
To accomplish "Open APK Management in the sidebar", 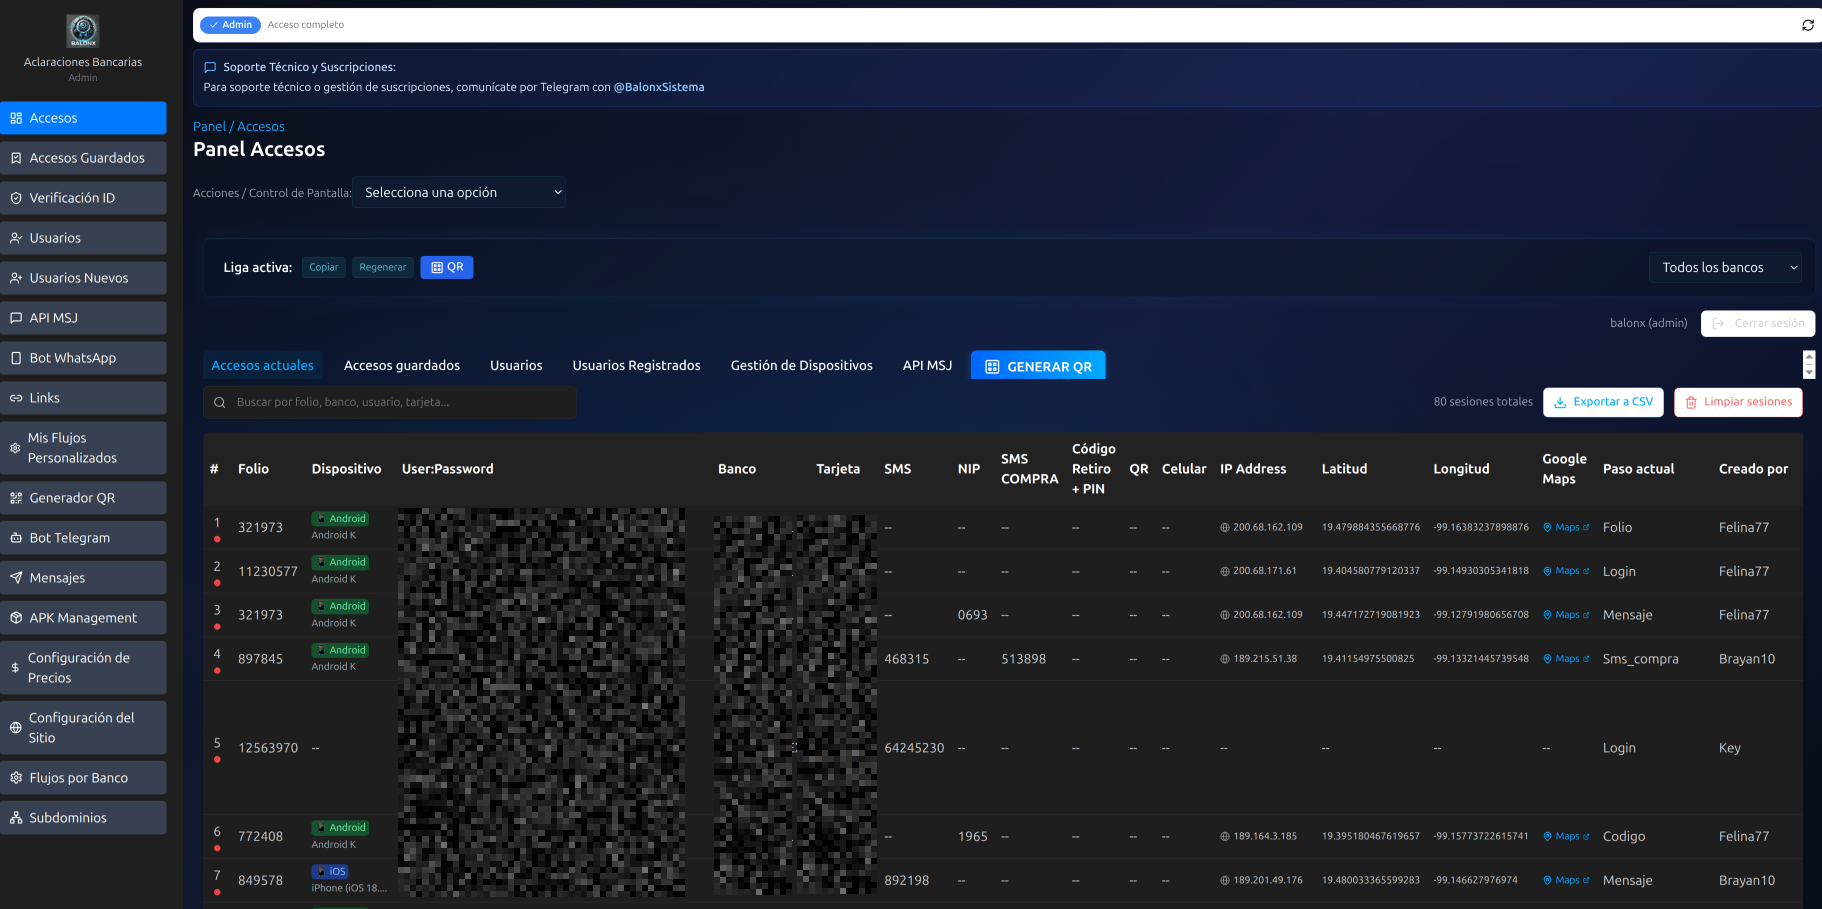I will [83, 618].
